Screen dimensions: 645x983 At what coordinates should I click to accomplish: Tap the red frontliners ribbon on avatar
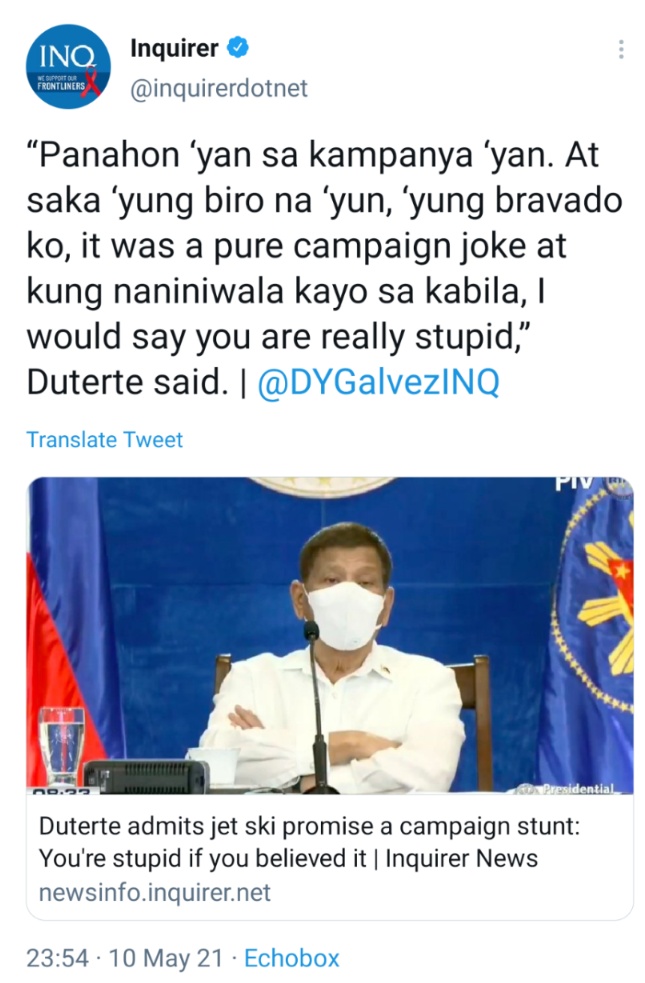tap(92, 83)
